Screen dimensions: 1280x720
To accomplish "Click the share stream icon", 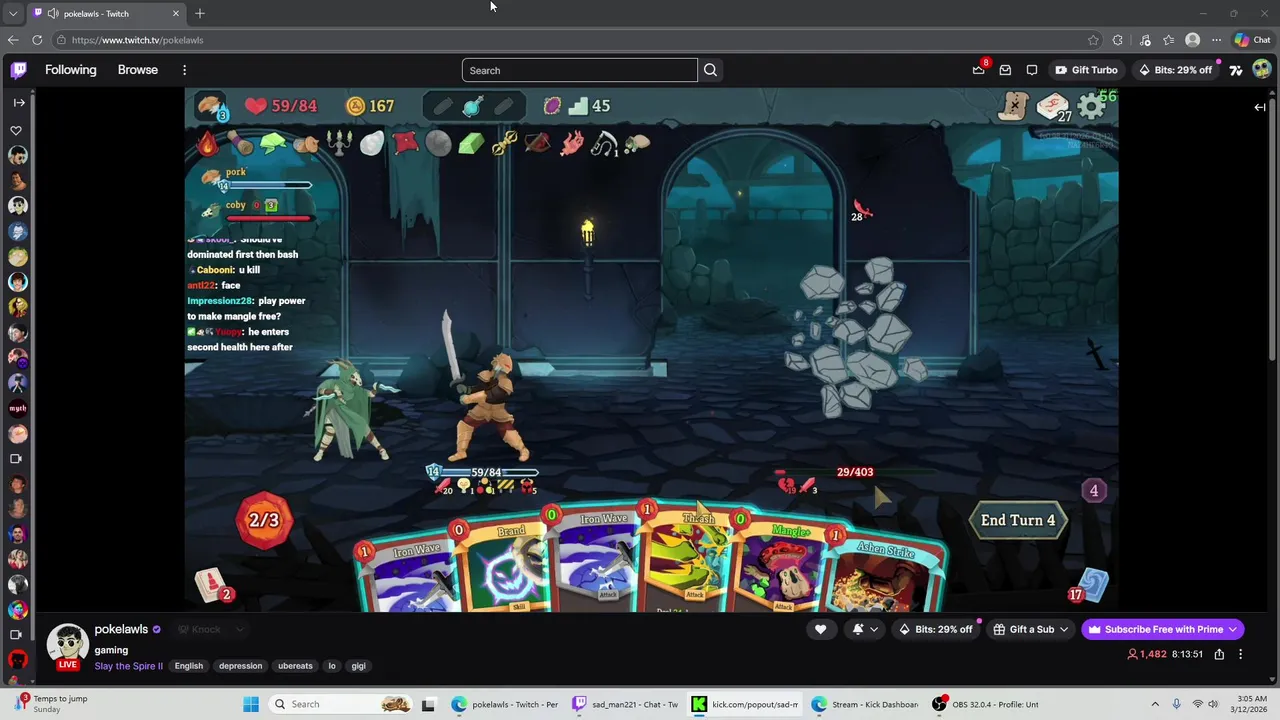I will point(1219,654).
